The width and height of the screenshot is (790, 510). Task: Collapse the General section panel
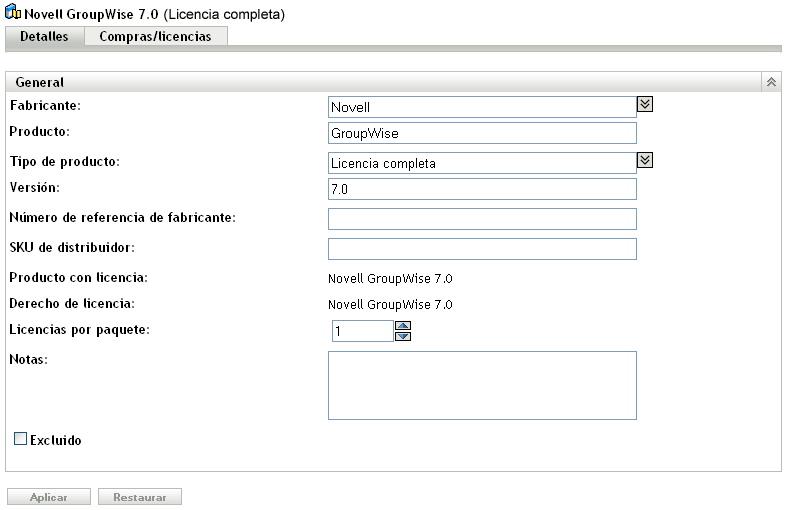click(x=771, y=82)
